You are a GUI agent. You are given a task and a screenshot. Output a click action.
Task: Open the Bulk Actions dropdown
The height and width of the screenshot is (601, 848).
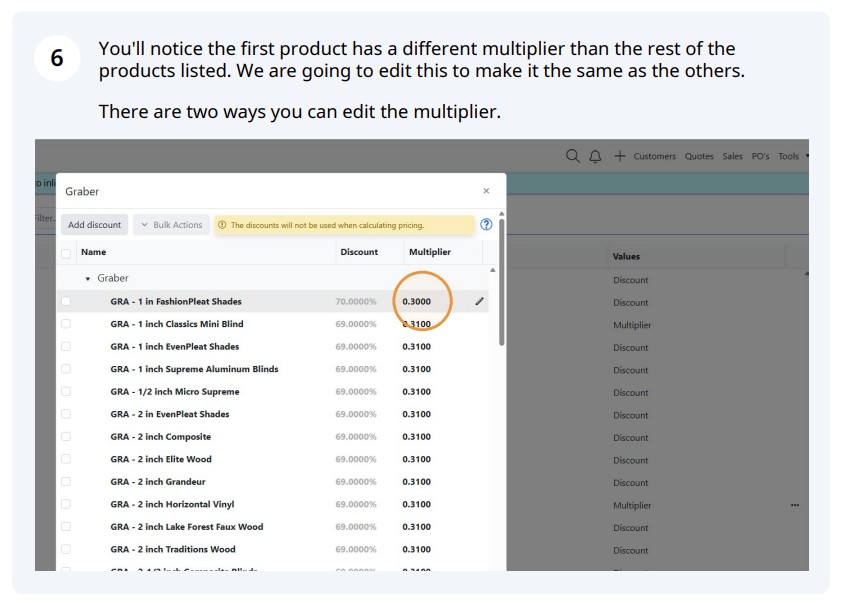(x=171, y=224)
